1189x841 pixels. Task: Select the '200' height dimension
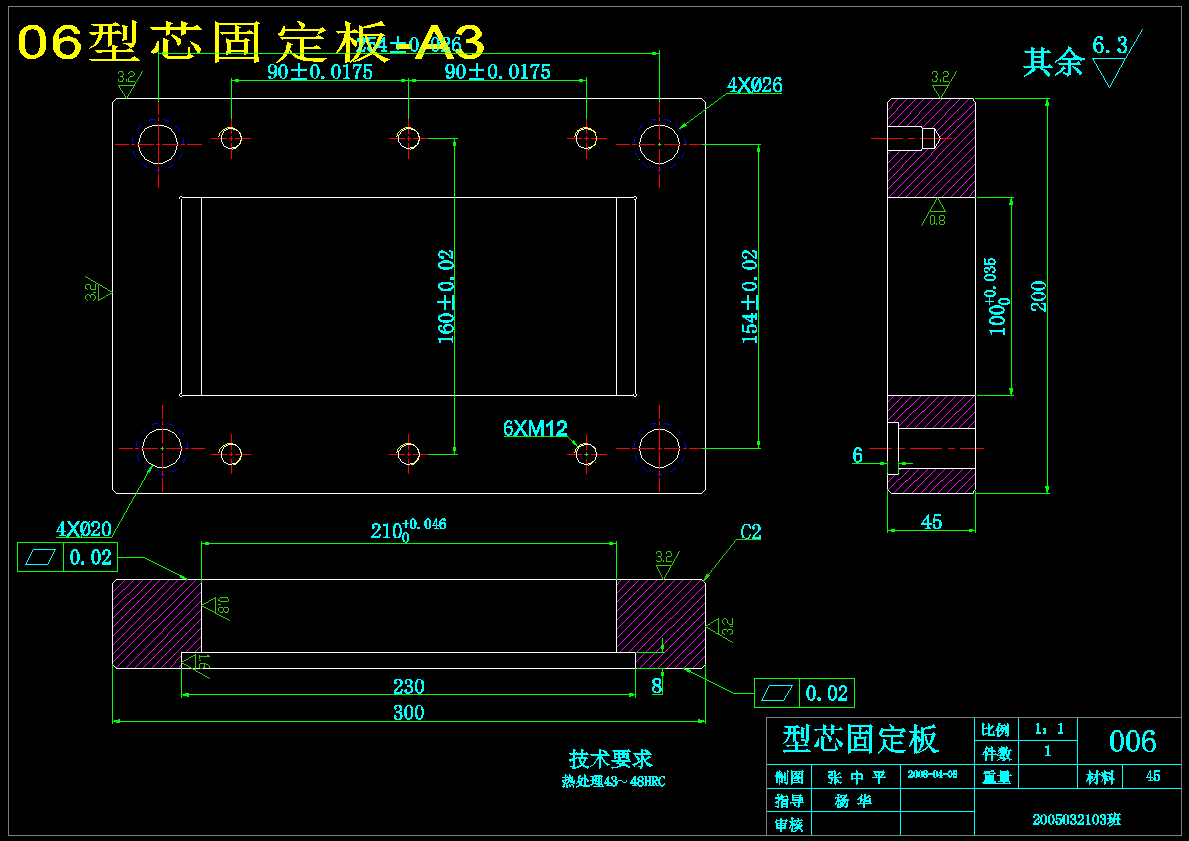click(x=1038, y=297)
